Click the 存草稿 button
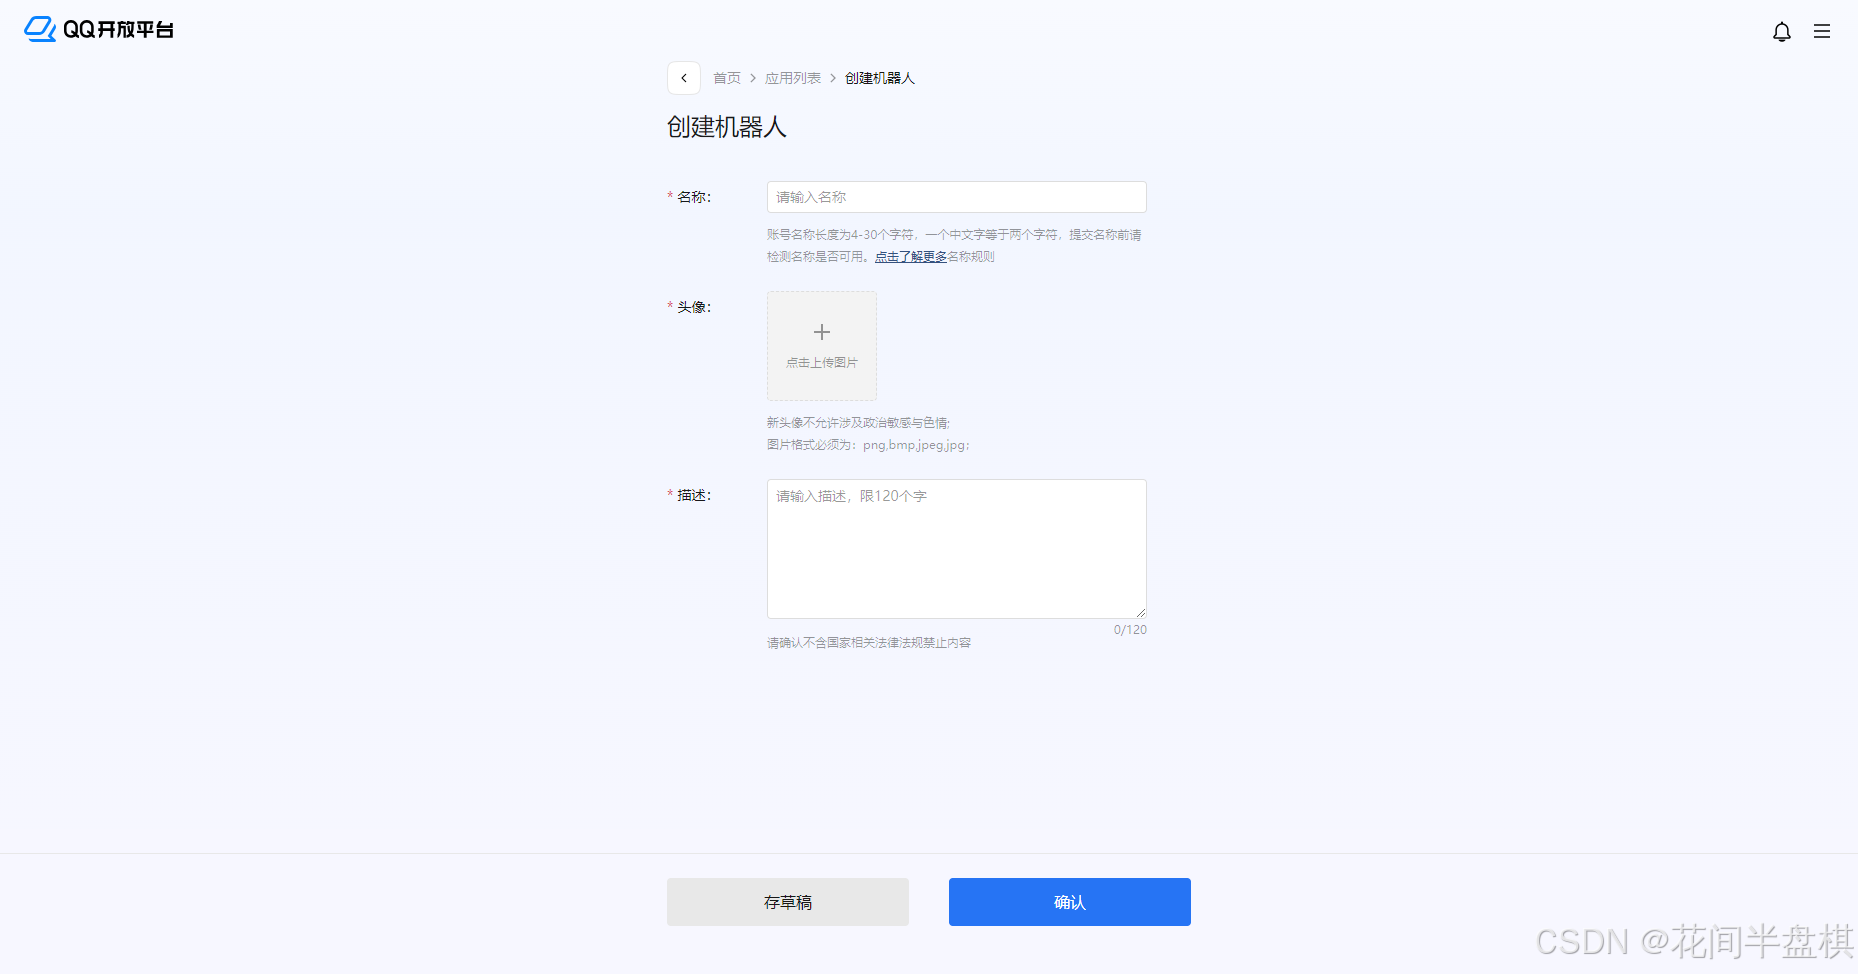The image size is (1858, 974). click(x=788, y=902)
